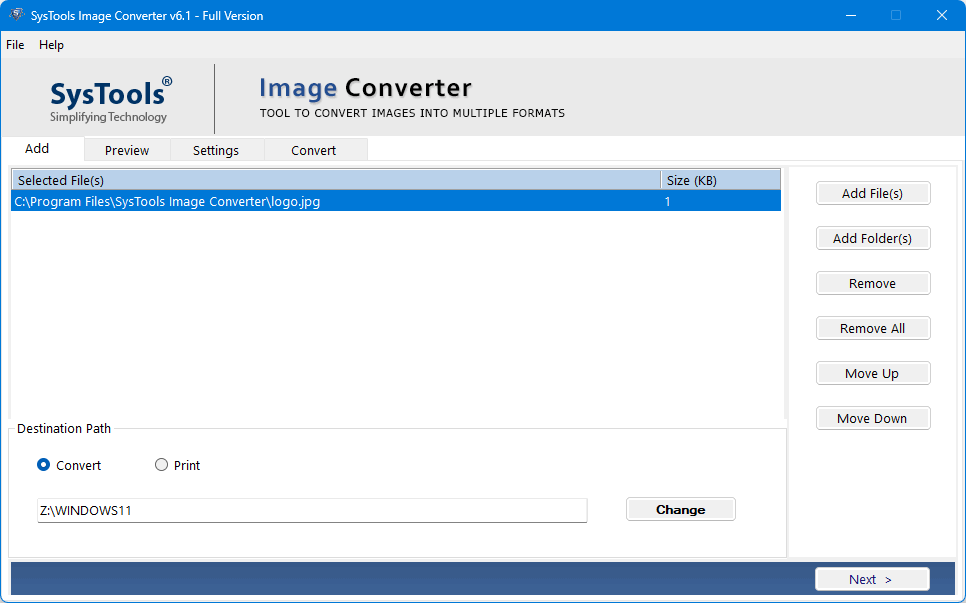Sort by the Size (KB) column header

721,180
